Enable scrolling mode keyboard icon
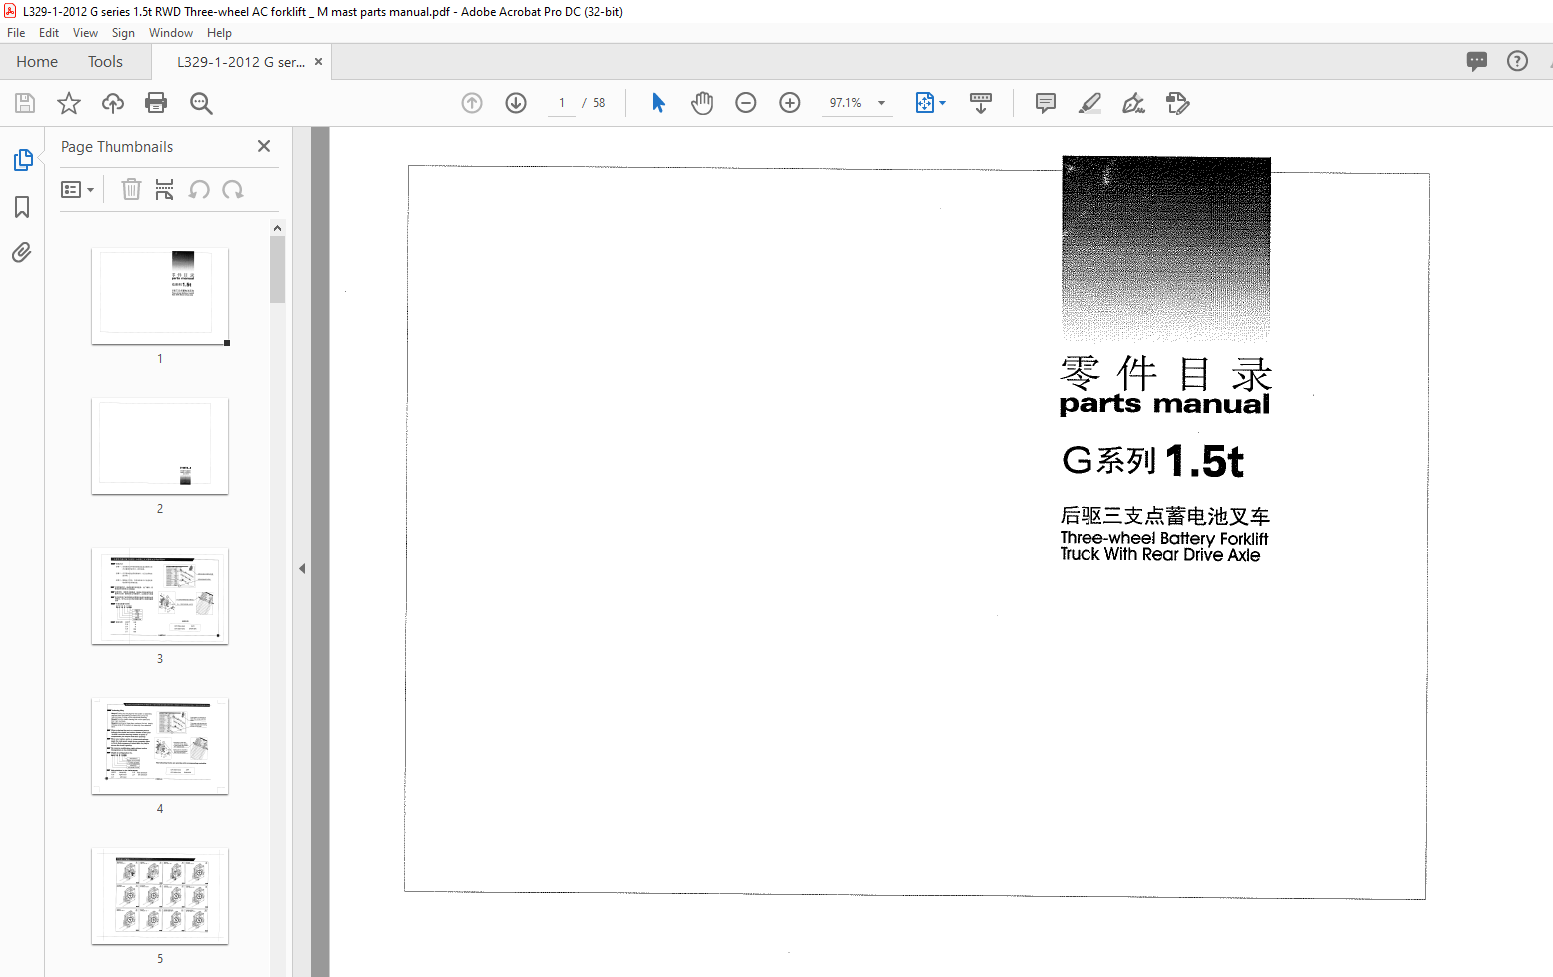 tap(981, 103)
